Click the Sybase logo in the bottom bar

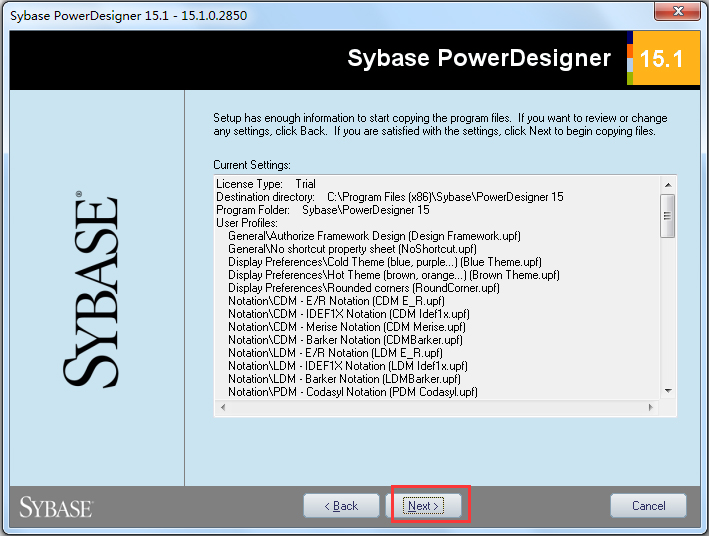[56, 506]
